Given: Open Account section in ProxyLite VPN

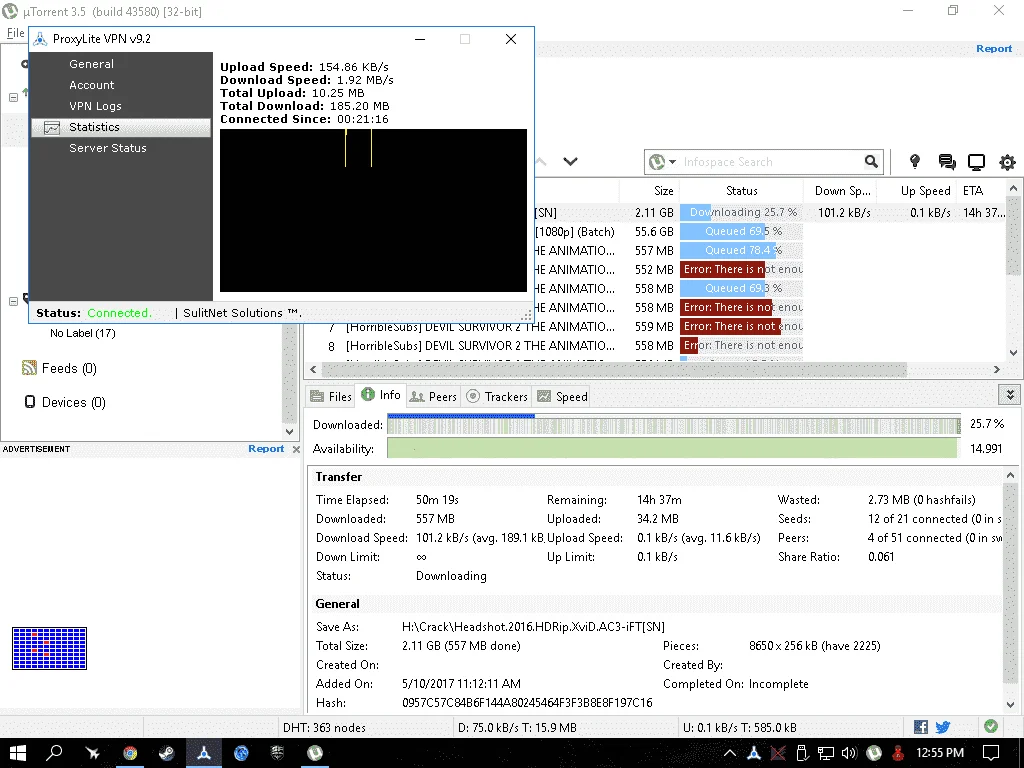Looking at the screenshot, I should coord(91,85).
